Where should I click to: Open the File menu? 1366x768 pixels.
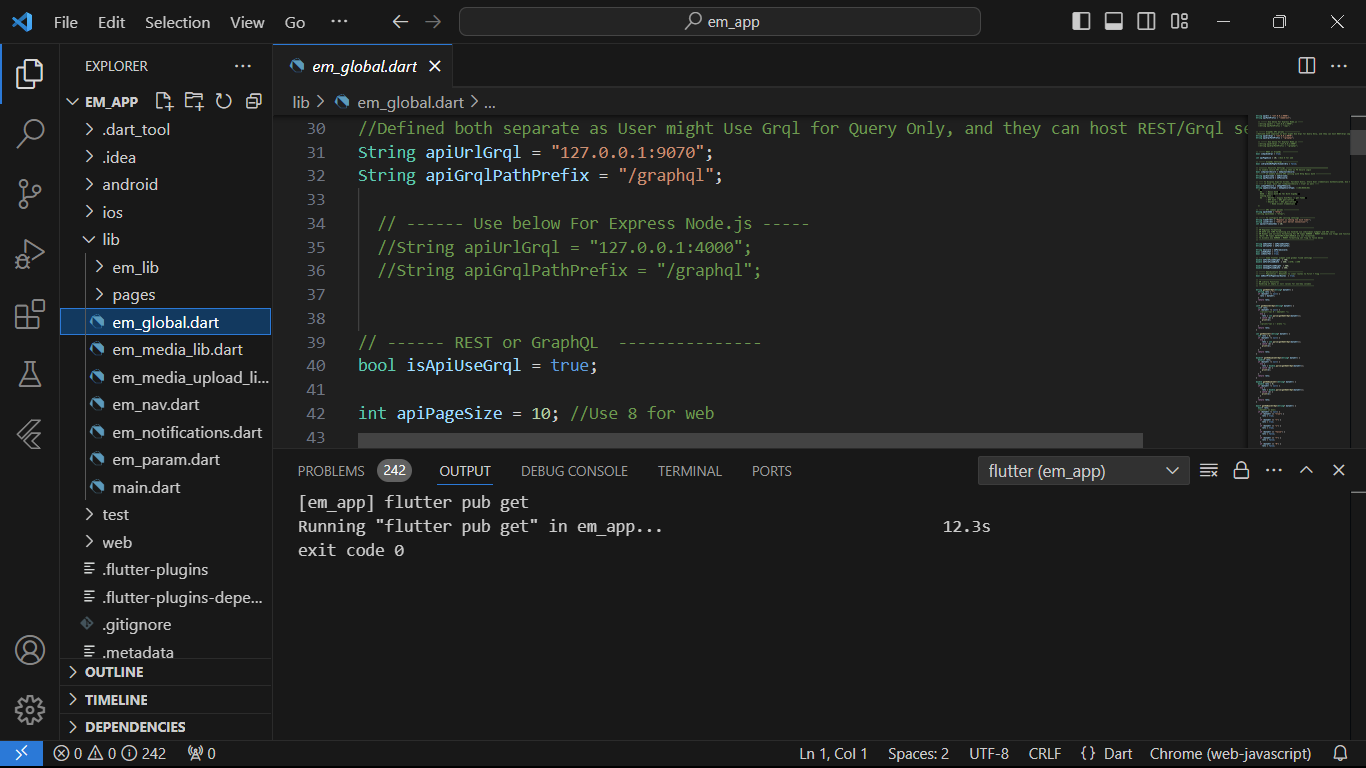coord(65,22)
